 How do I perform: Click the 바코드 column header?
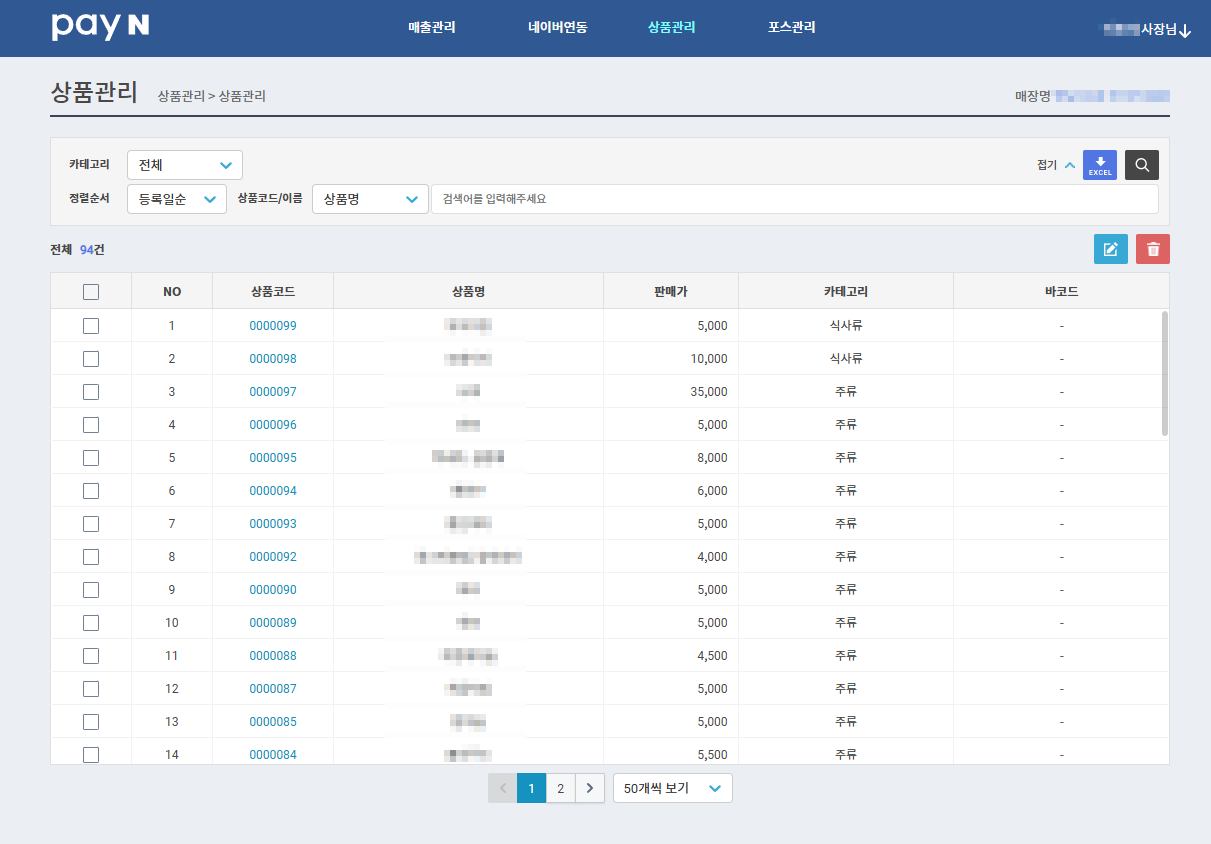pyautogui.click(x=1061, y=292)
